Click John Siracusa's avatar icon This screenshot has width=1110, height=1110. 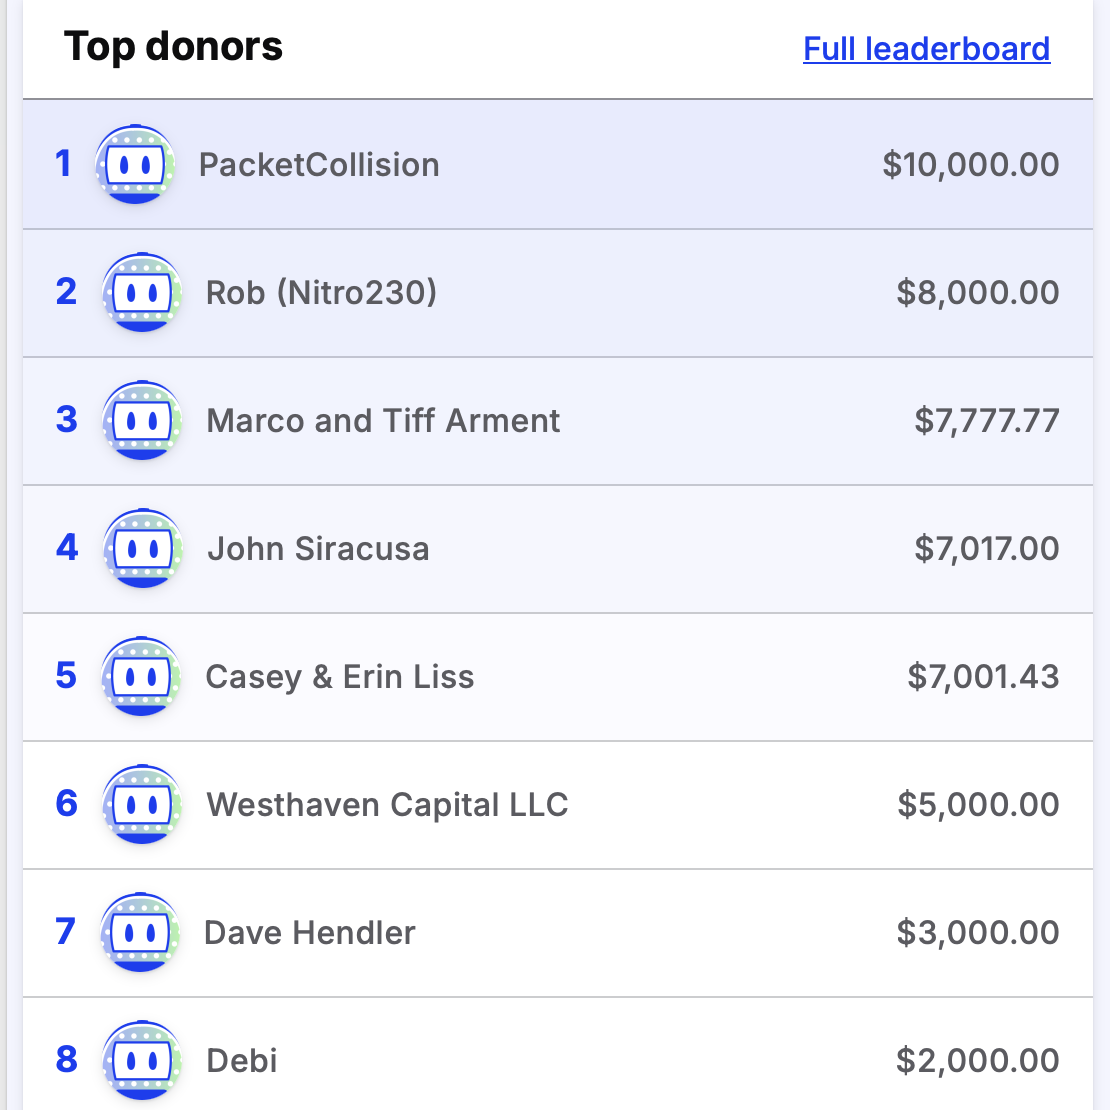coord(142,549)
